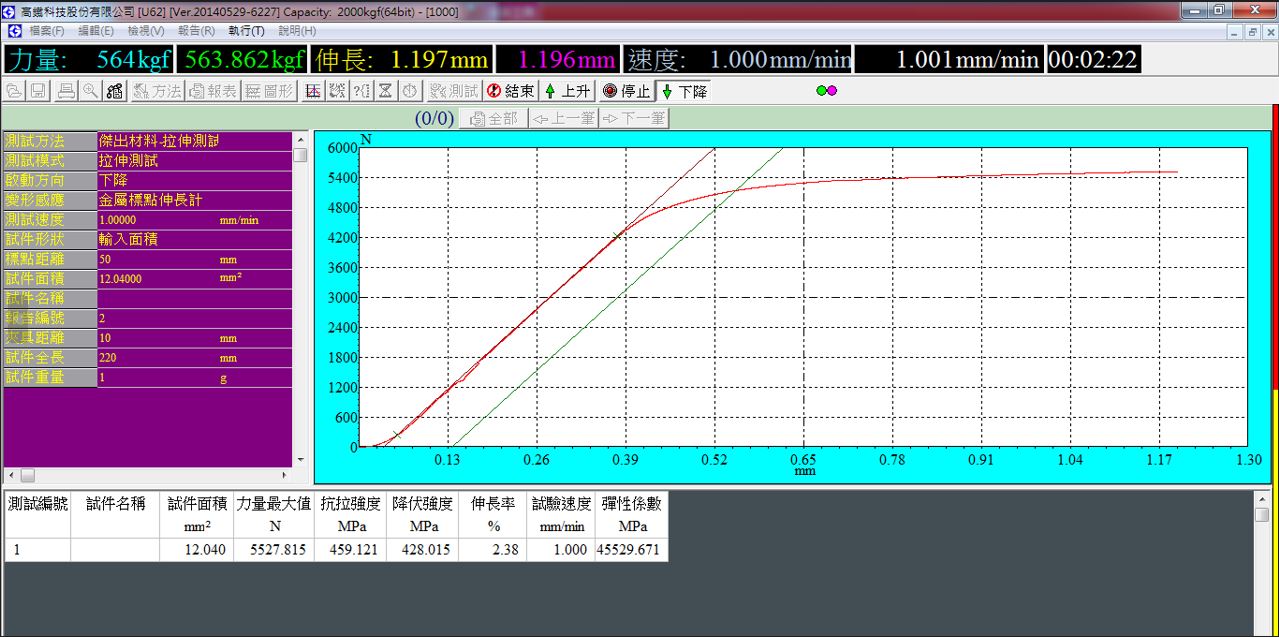Open the 執行(T) menu
This screenshot has height=637, width=1279.
tap(244, 30)
